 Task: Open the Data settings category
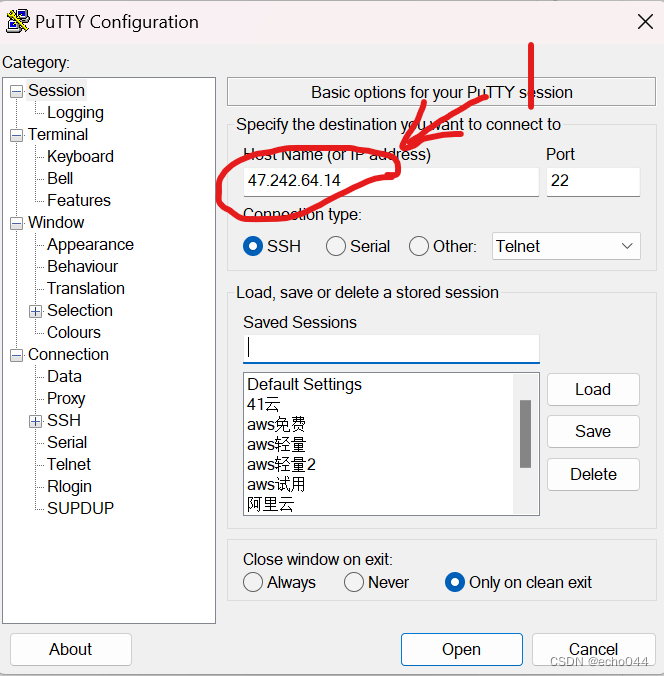(64, 376)
